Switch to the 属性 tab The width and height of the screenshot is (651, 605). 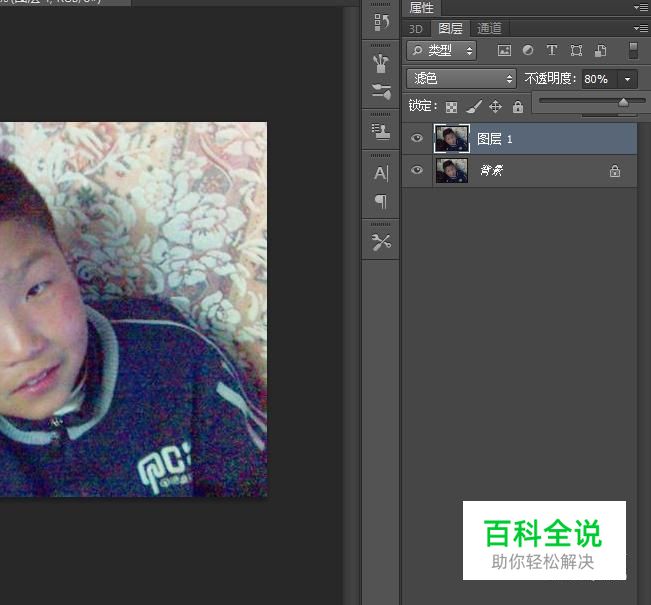click(x=421, y=7)
